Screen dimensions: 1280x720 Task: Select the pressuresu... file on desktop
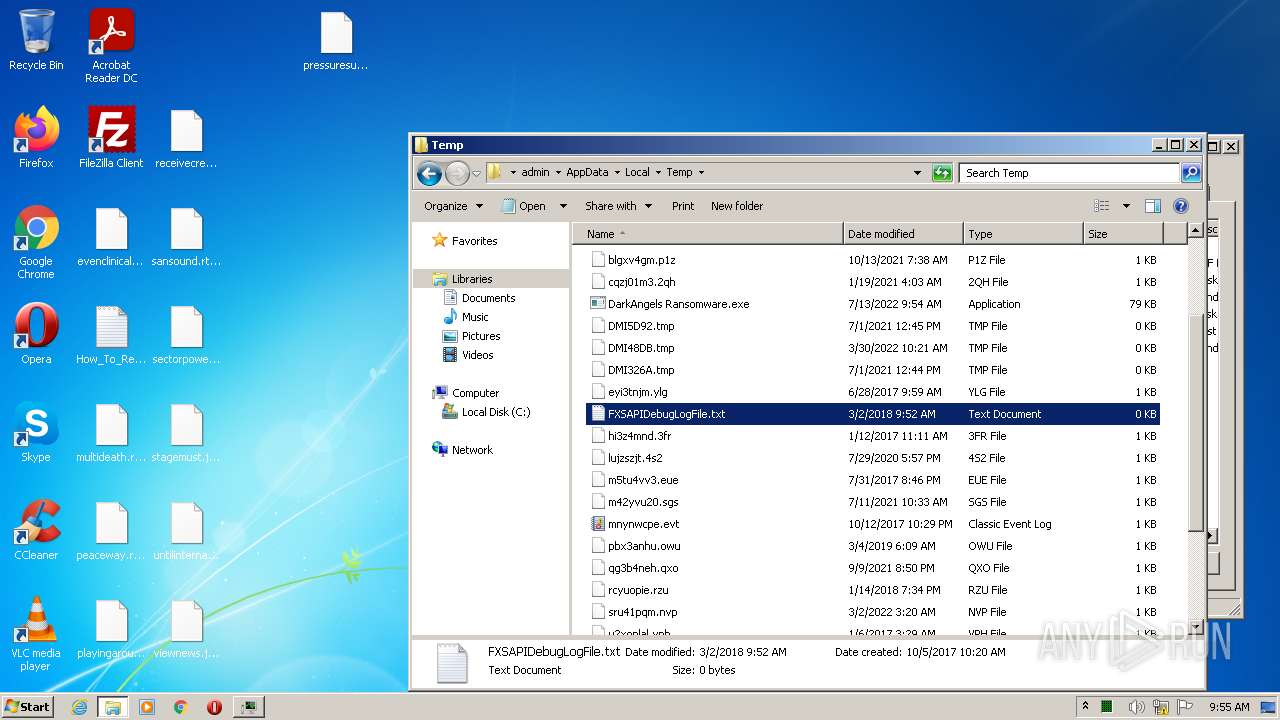(x=336, y=40)
